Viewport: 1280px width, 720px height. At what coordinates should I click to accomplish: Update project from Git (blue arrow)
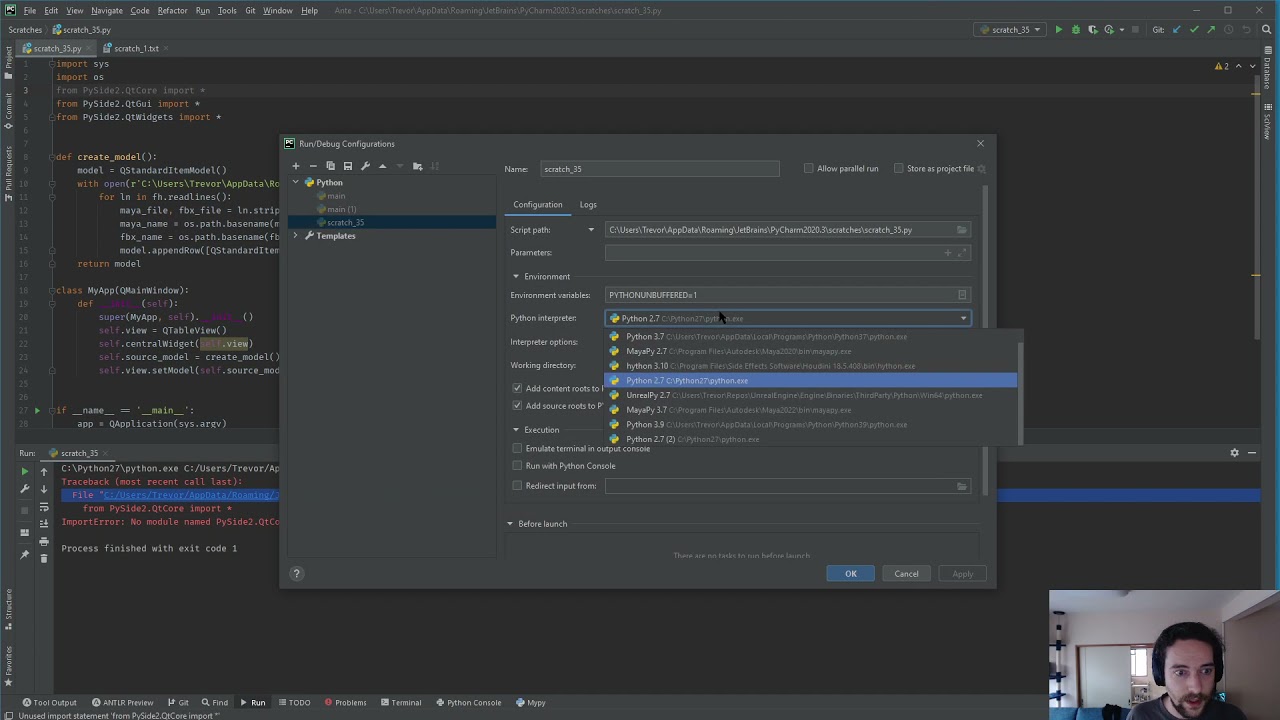click(x=1178, y=29)
